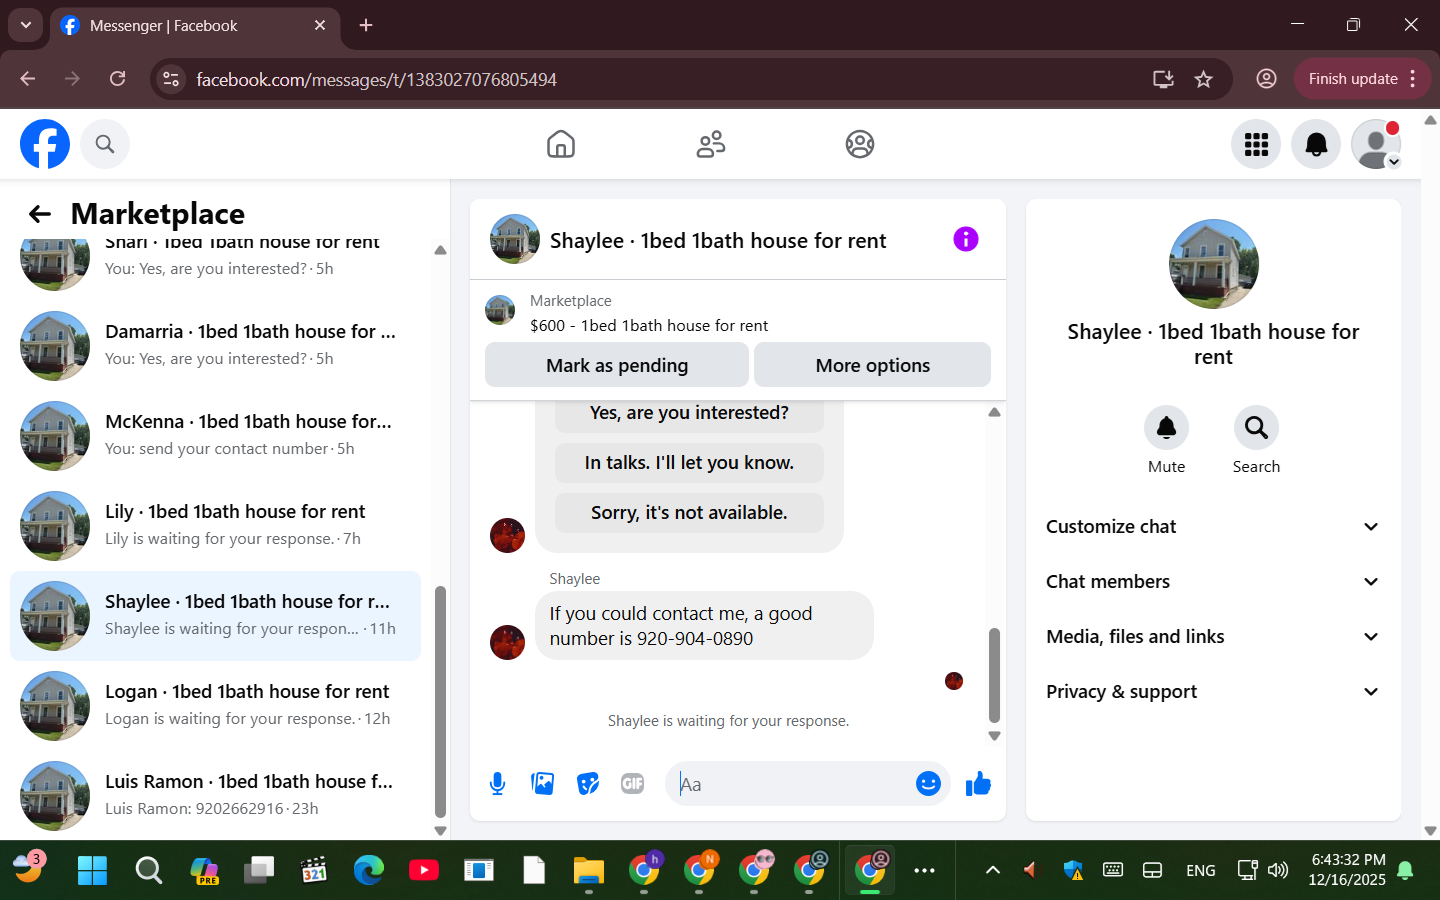Click Mark as pending button
Screen dimensions: 1440x900
pyautogui.click(x=617, y=365)
